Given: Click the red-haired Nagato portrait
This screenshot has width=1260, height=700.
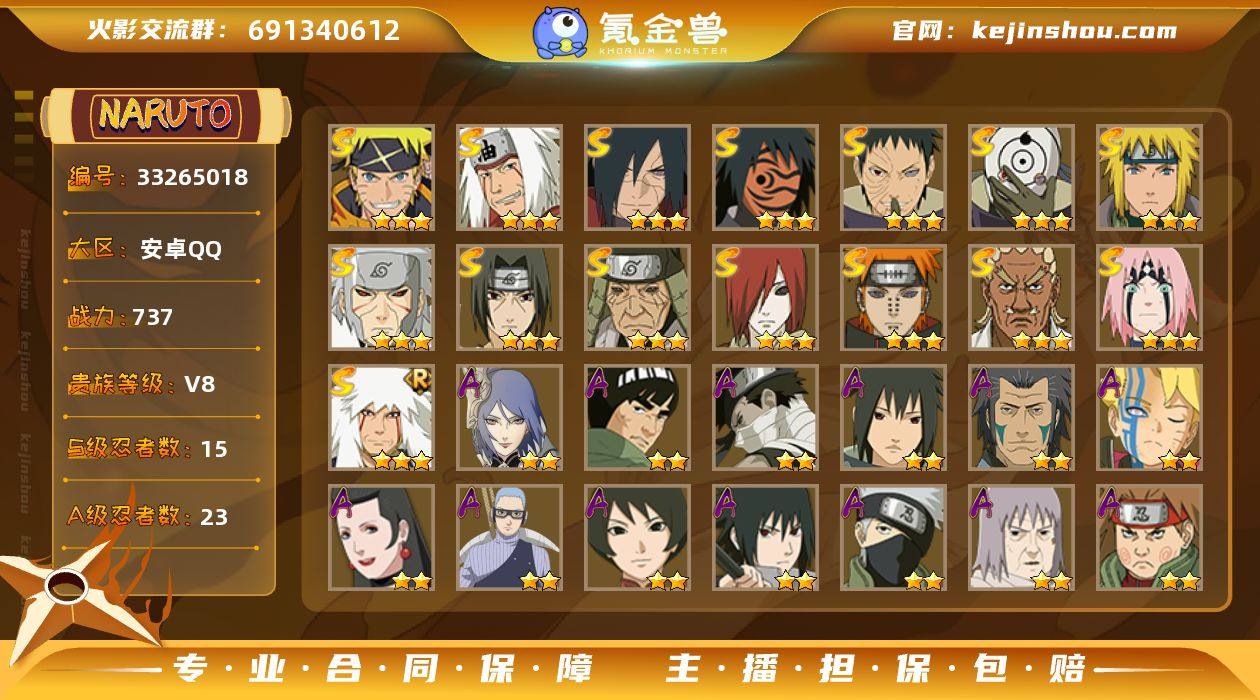Looking at the screenshot, I should click(765, 298).
